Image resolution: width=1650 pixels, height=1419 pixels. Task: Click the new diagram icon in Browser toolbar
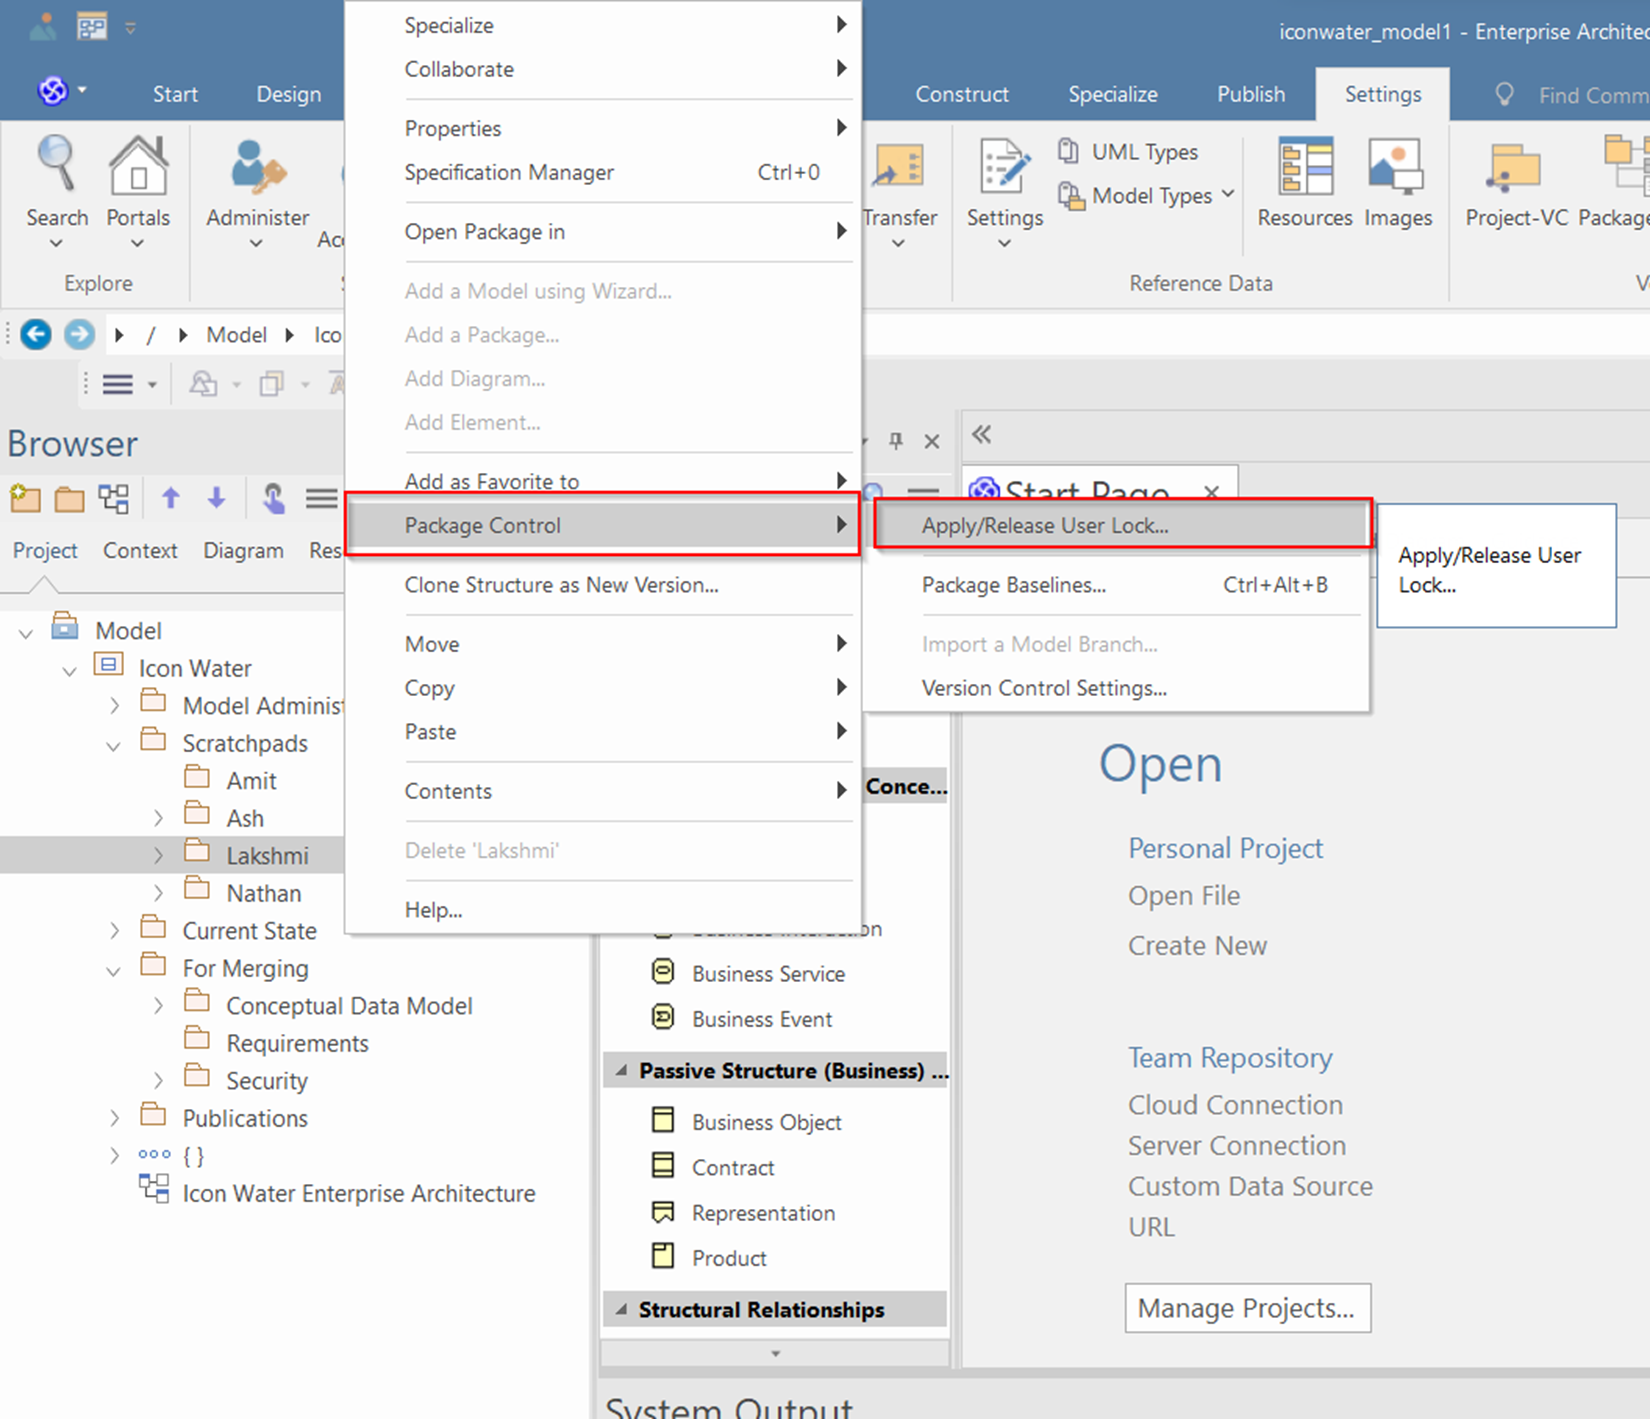pyautogui.click(x=113, y=498)
